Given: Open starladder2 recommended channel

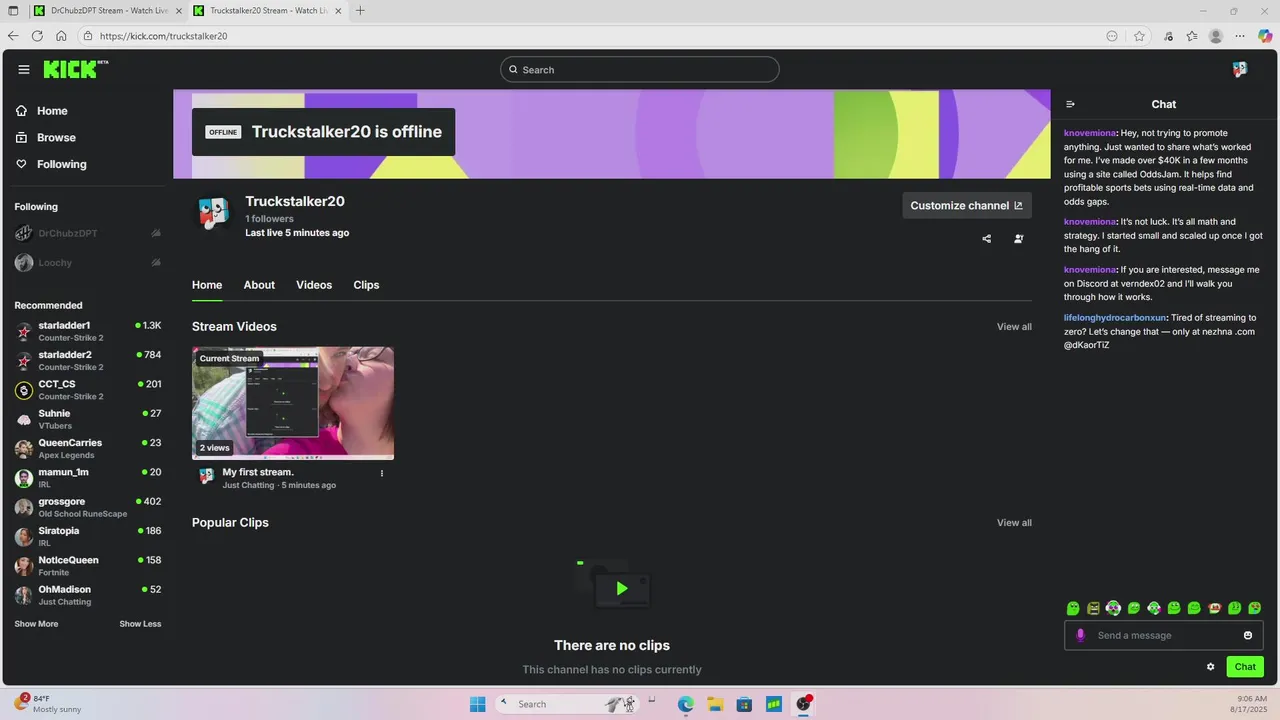Looking at the screenshot, I should coord(88,360).
